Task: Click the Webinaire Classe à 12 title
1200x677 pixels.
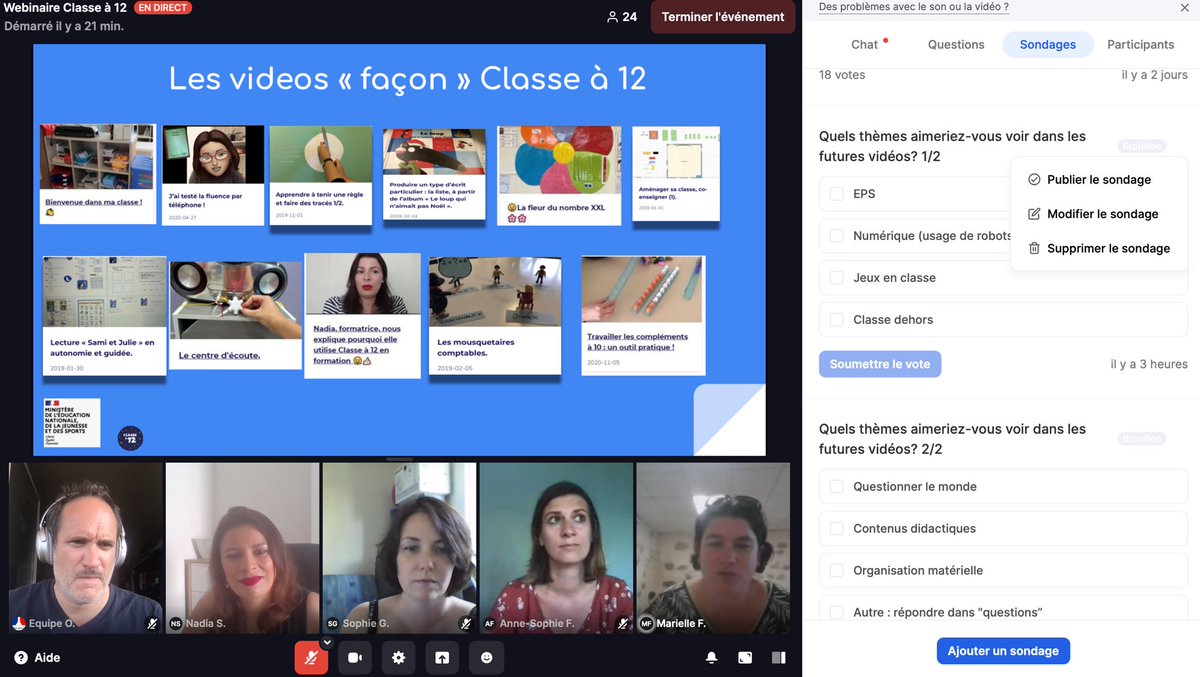Action: point(65,8)
